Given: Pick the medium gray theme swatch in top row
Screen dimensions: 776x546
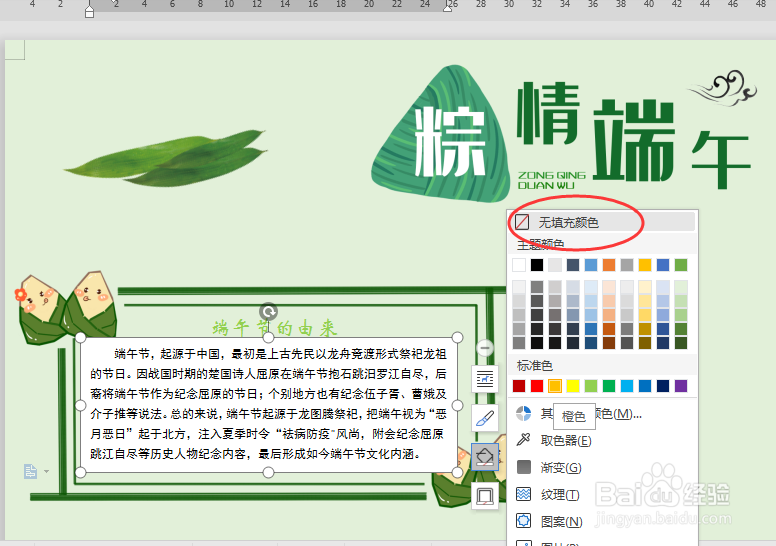Looking at the screenshot, I should coord(627,265).
